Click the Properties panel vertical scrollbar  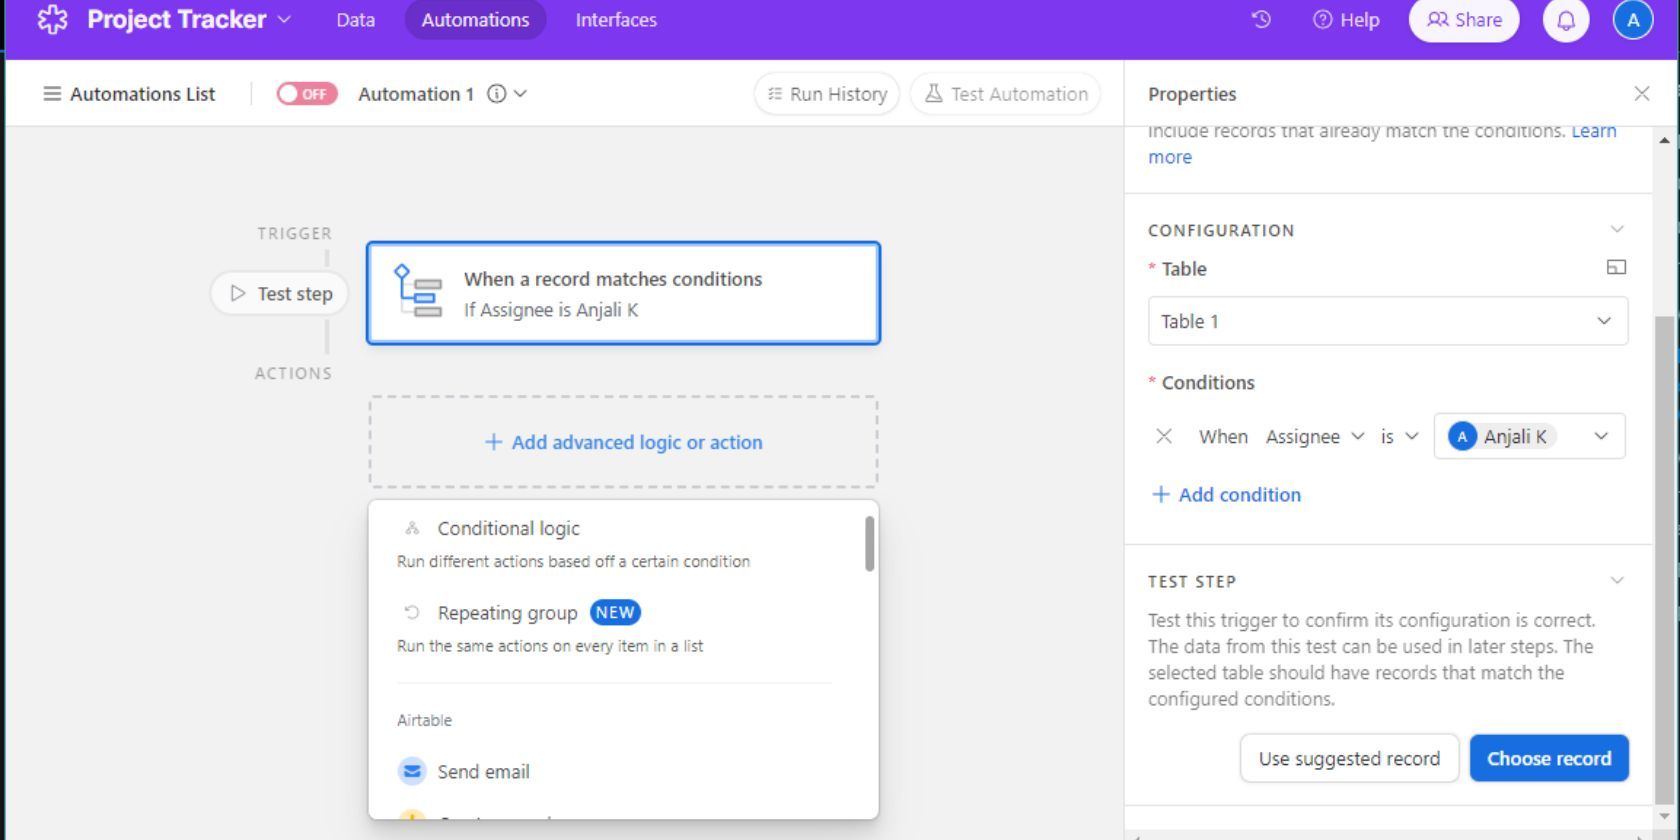(1663, 560)
